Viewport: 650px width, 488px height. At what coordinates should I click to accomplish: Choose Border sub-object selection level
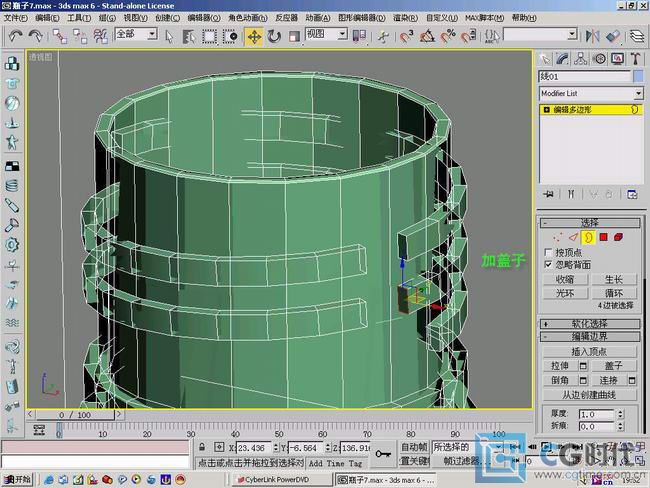pos(589,237)
